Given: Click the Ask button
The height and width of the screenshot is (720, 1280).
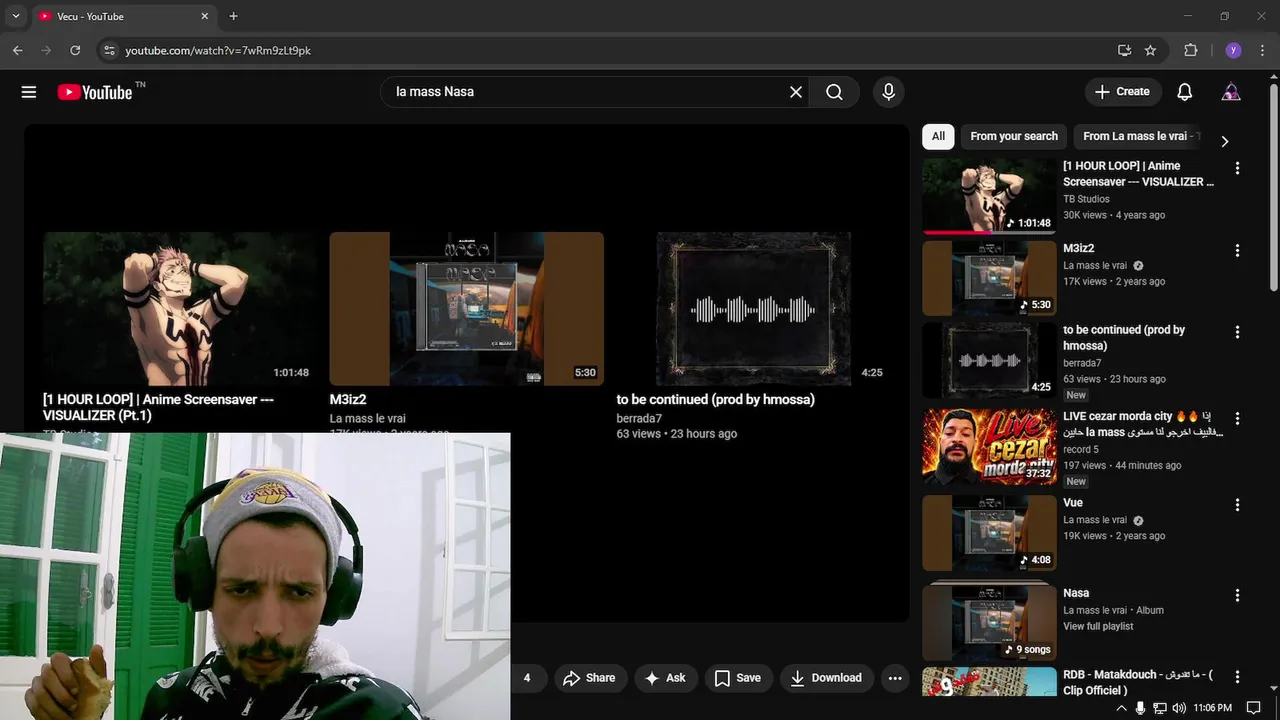Looking at the screenshot, I should (x=665, y=678).
